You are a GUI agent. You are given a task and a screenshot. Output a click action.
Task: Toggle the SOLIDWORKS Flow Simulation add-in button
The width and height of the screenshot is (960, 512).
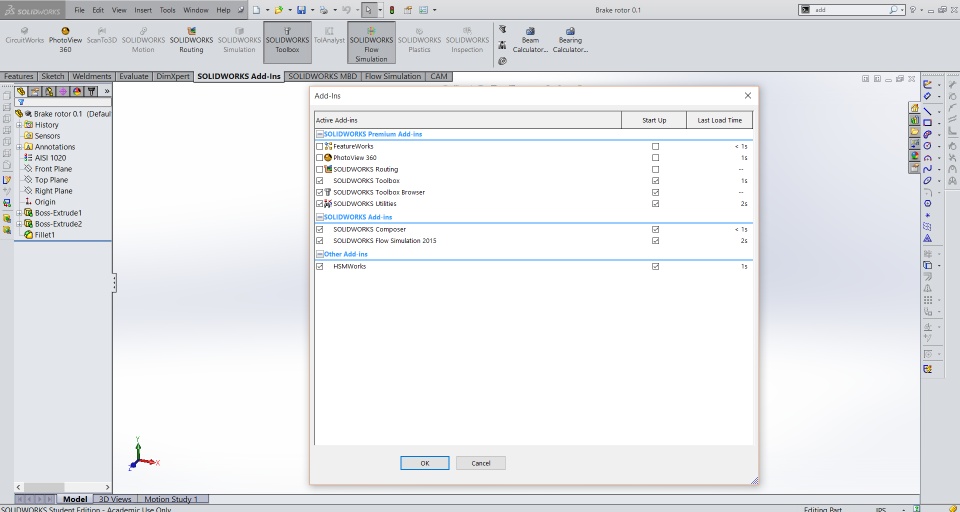click(x=371, y=42)
